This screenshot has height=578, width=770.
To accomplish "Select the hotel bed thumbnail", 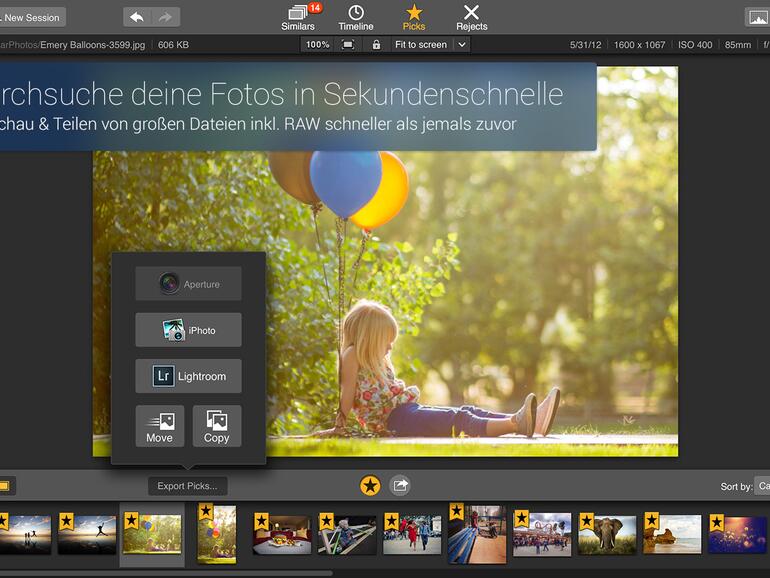I will 282,535.
